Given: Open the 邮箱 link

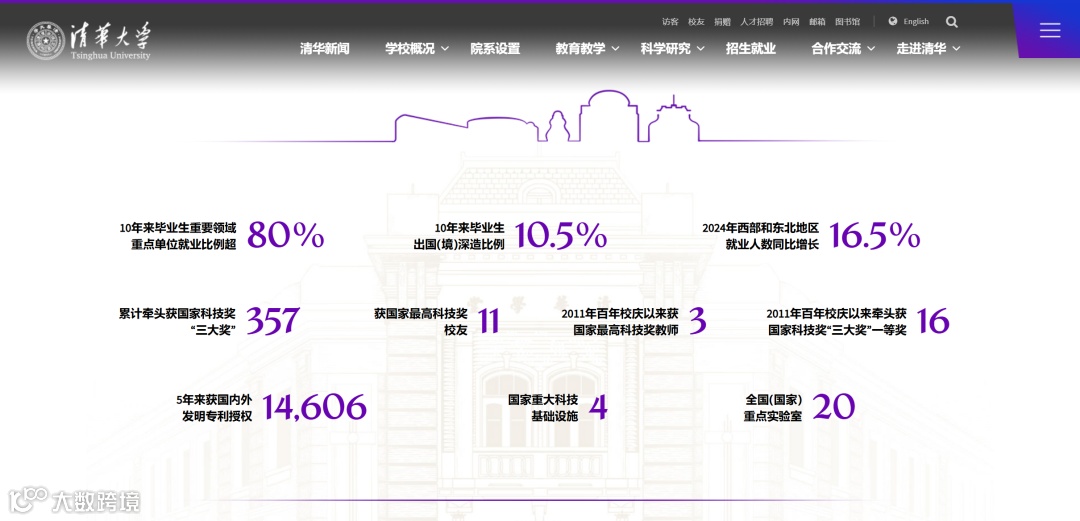Looking at the screenshot, I should coord(818,21).
